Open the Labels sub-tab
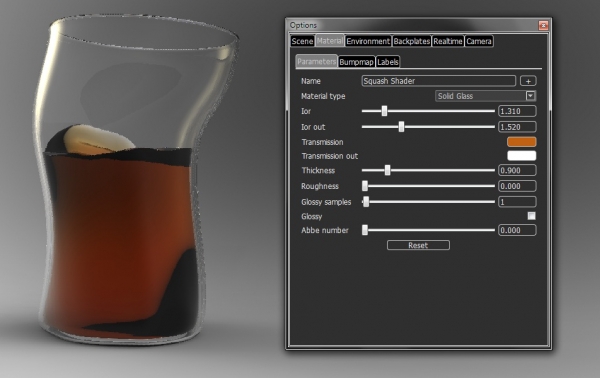600x378 pixels. 388,62
